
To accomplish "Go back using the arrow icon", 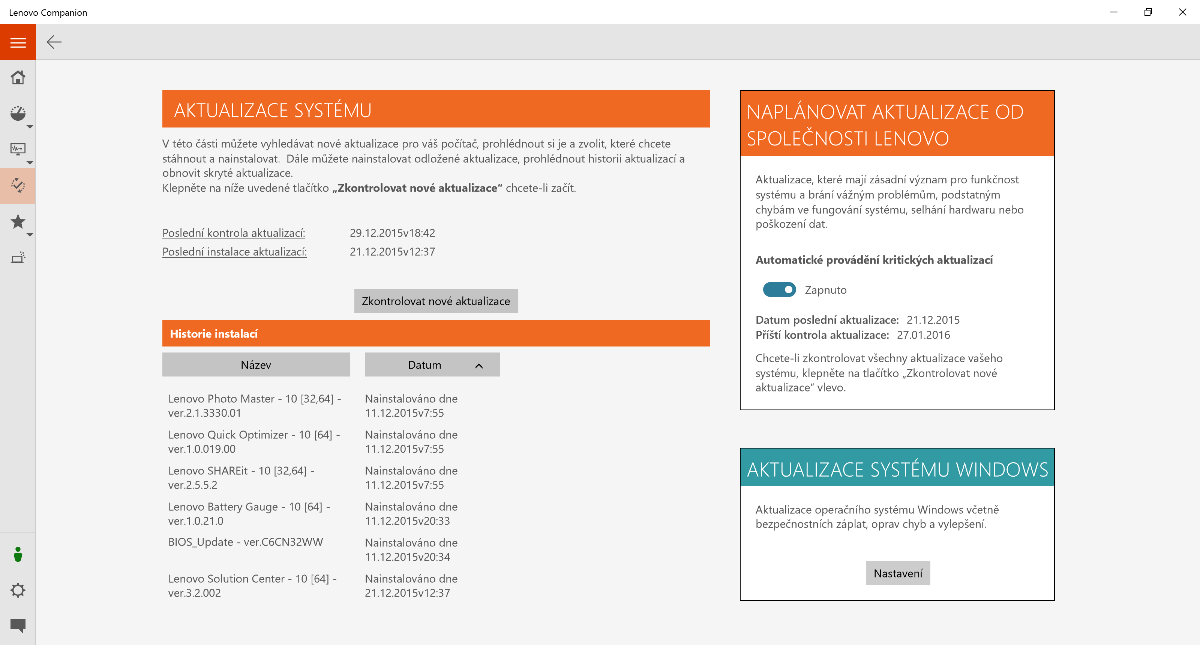I will 54,42.
